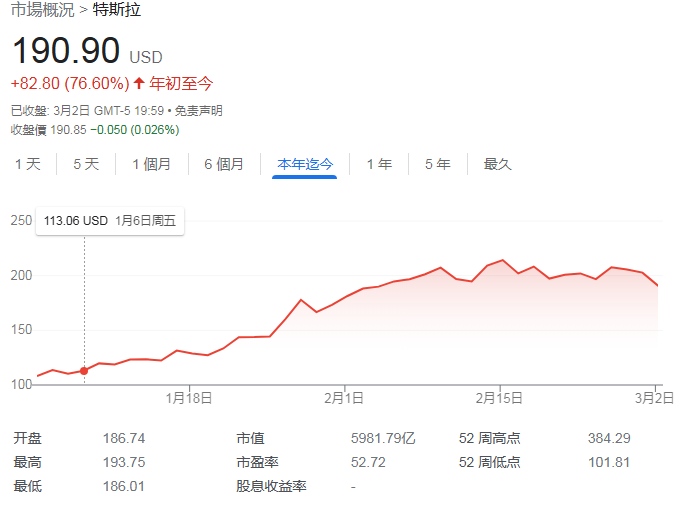Image resolution: width=691 pixels, height=506 pixels.
Task: Click the −0.050 (0.026%) after-hours change
Action: point(135,130)
